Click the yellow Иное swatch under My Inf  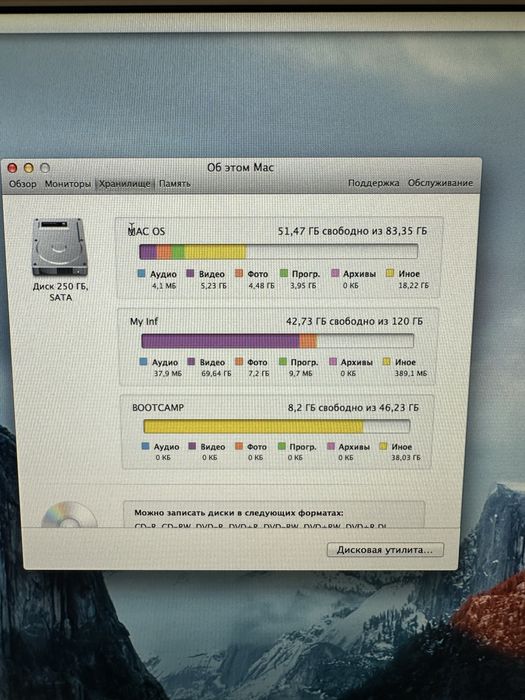387,362
